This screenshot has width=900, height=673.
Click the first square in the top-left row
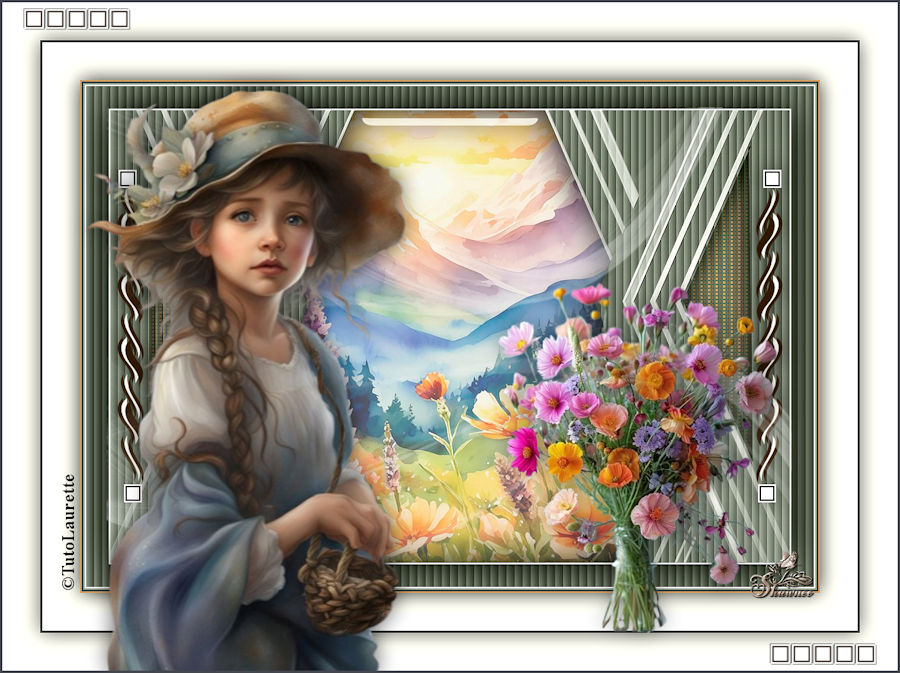(x=33, y=19)
